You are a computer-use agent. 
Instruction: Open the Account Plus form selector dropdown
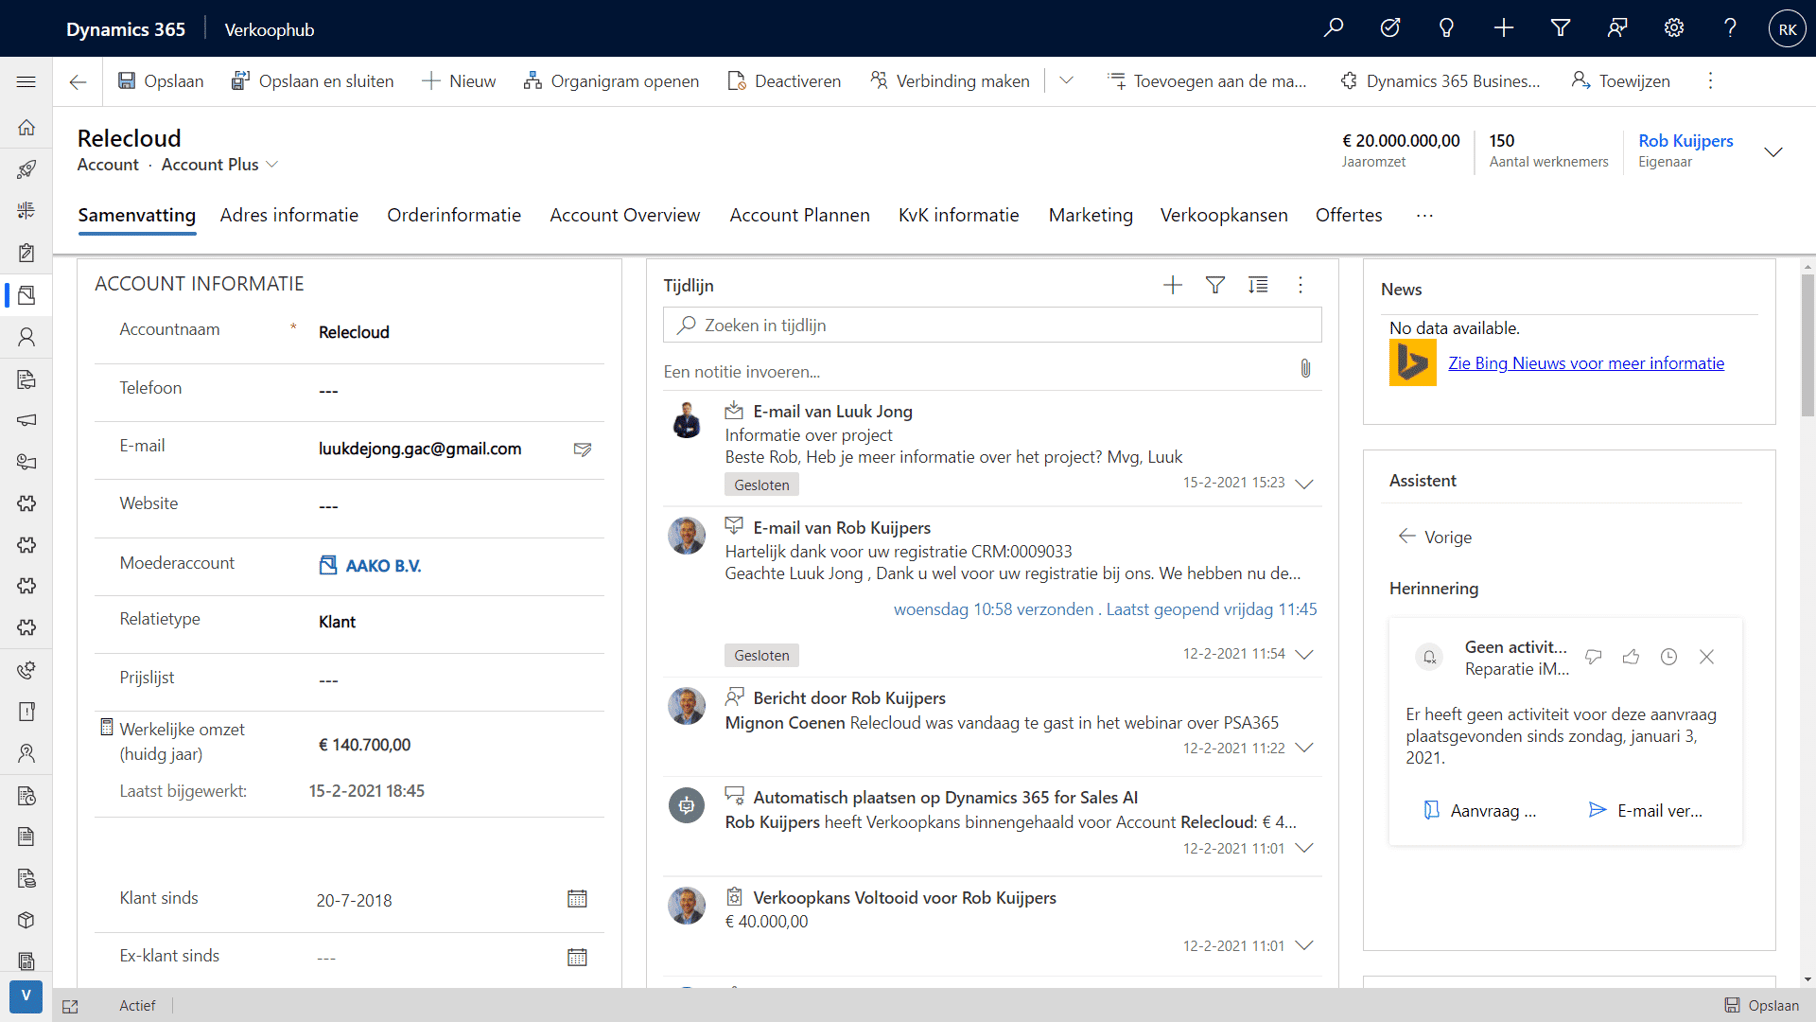(219, 164)
